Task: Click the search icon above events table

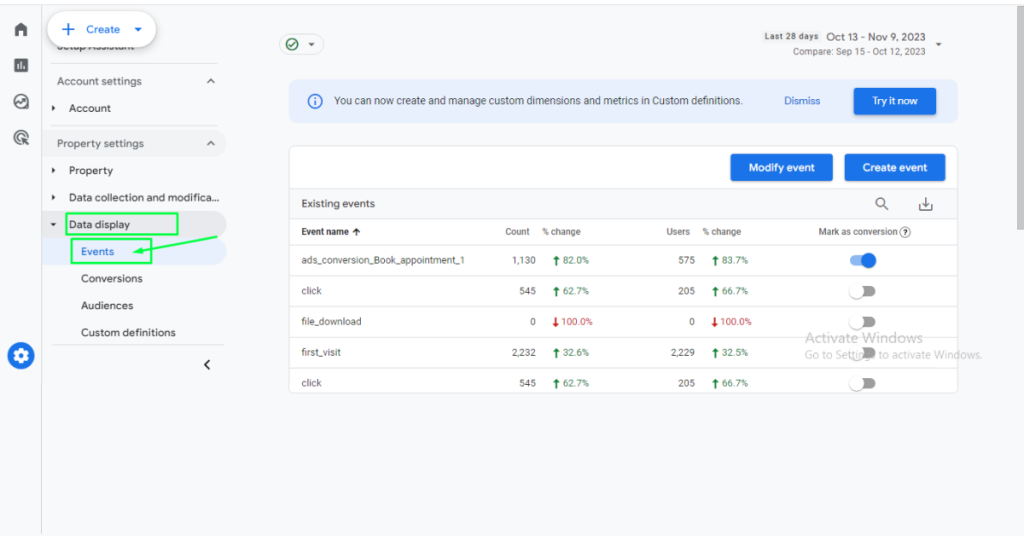Action: click(881, 204)
